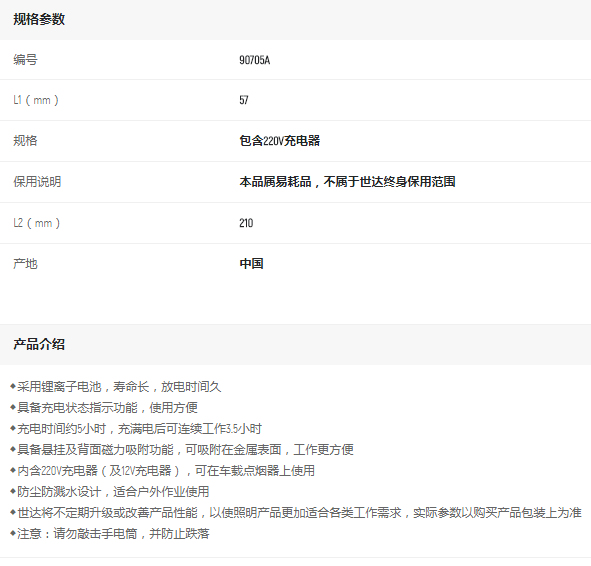This screenshot has width=591, height=566.
Task: Click the origin value 中国
Action: [x=251, y=264]
